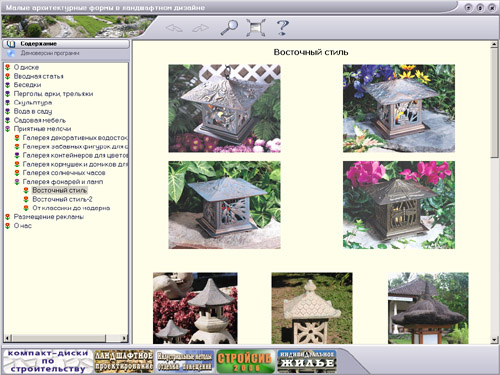The height and width of the screenshot is (375, 500).
Task: Open Галерея кормушек и домиков item
Action: 75,164
